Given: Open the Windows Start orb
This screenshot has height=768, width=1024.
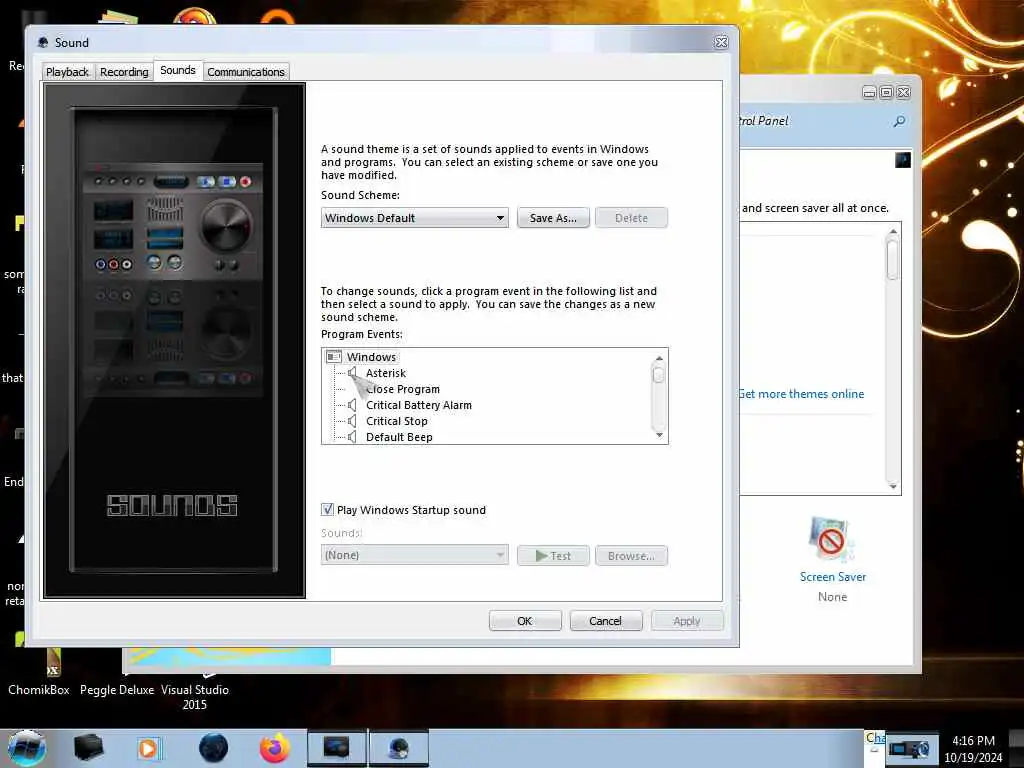Looking at the screenshot, I should [x=26, y=748].
